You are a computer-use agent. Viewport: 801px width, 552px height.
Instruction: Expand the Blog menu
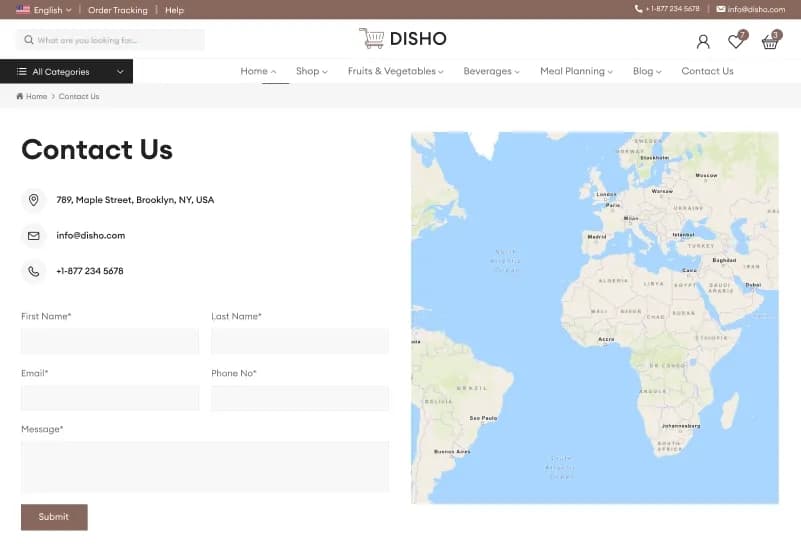click(647, 71)
